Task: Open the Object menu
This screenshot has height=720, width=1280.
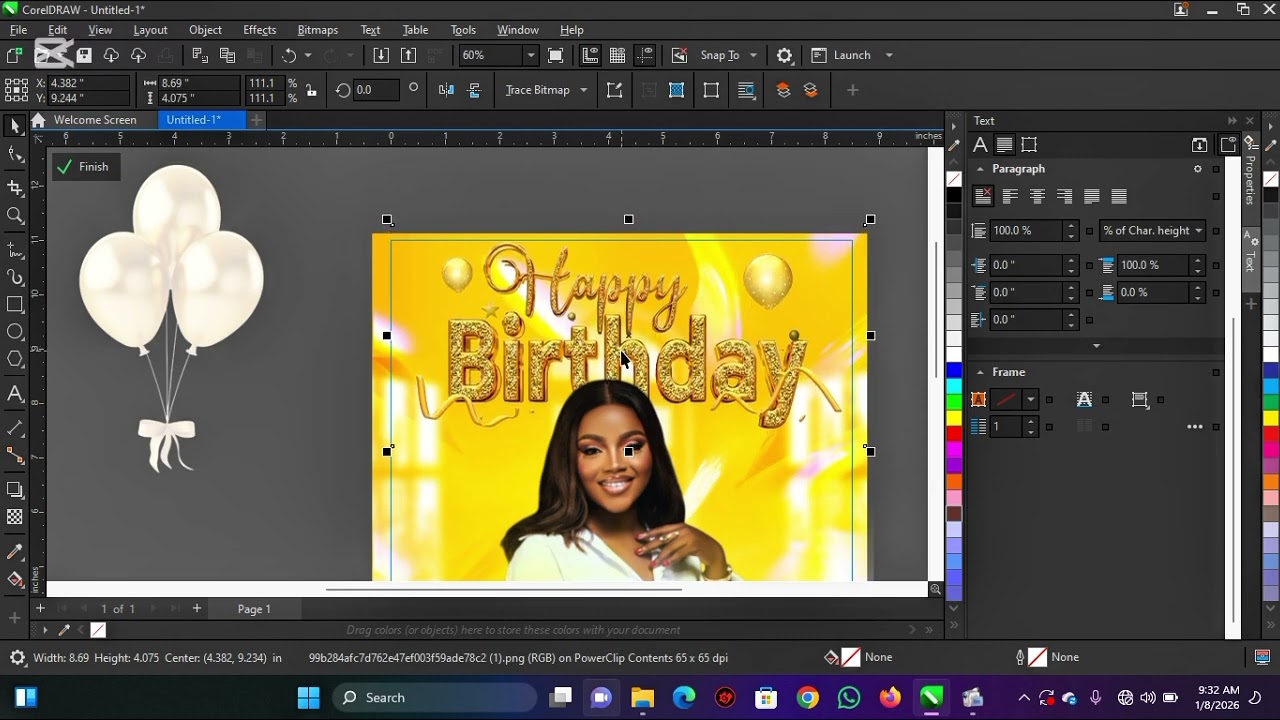Action: [x=205, y=30]
